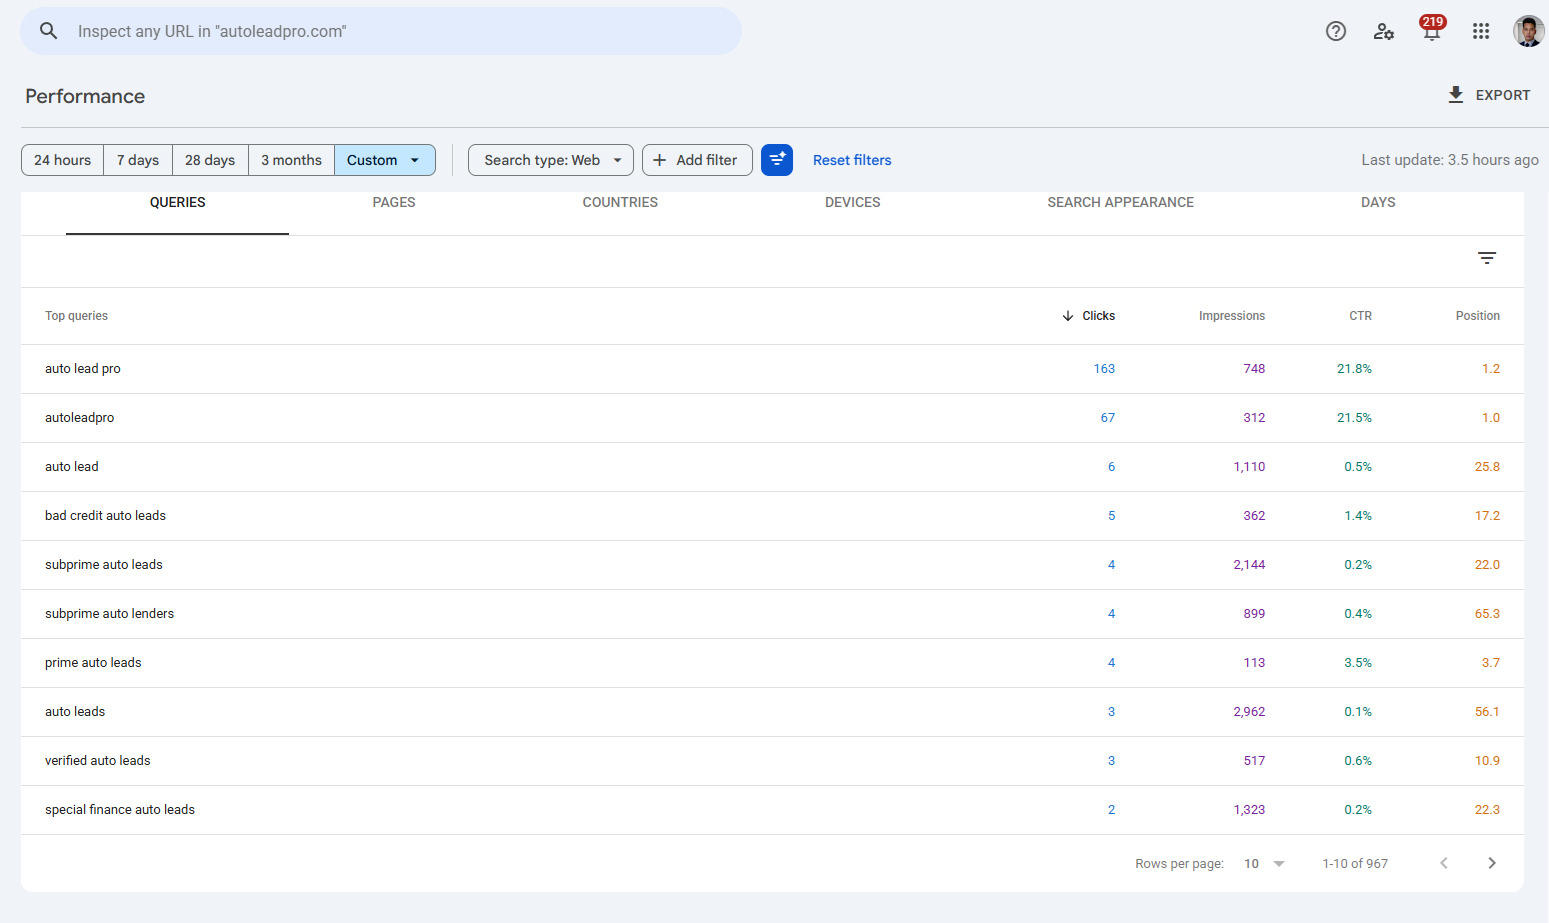Select the 'auto leads' query row

coord(772,712)
